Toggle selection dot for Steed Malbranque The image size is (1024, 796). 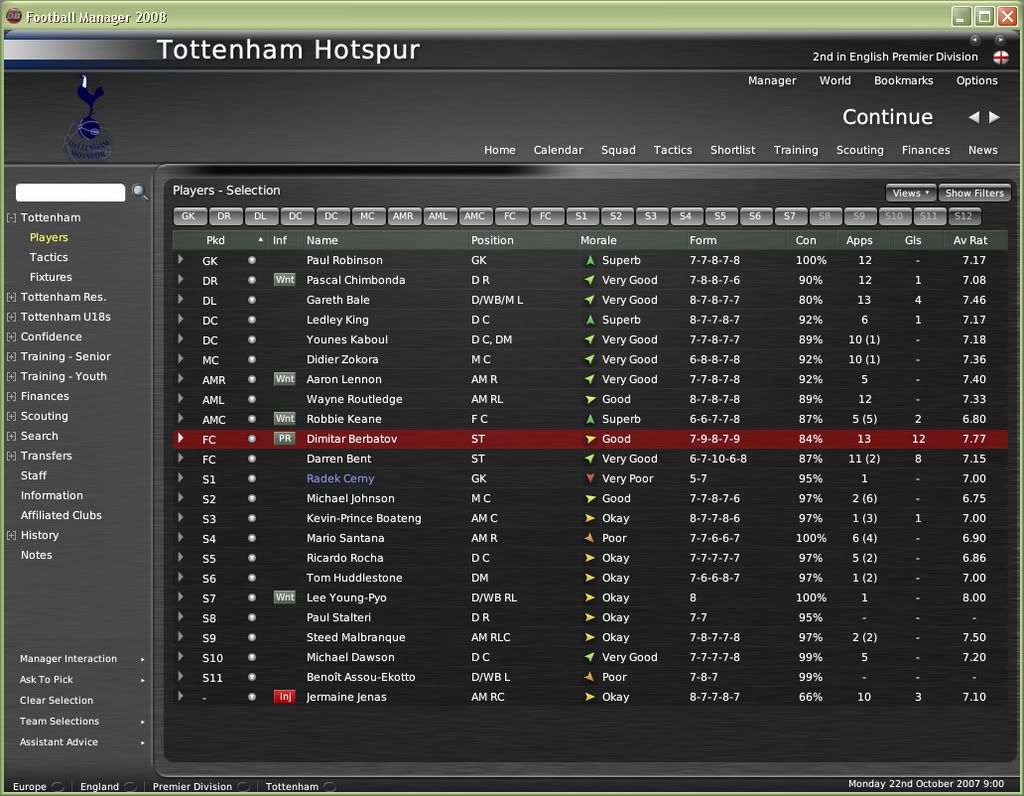251,637
